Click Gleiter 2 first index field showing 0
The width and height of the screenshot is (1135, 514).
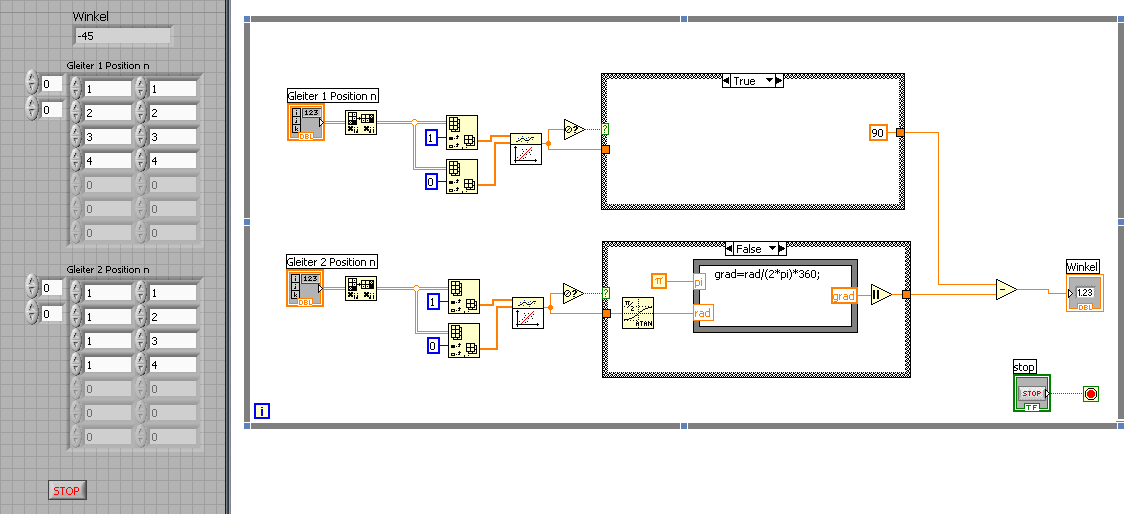(51, 287)
